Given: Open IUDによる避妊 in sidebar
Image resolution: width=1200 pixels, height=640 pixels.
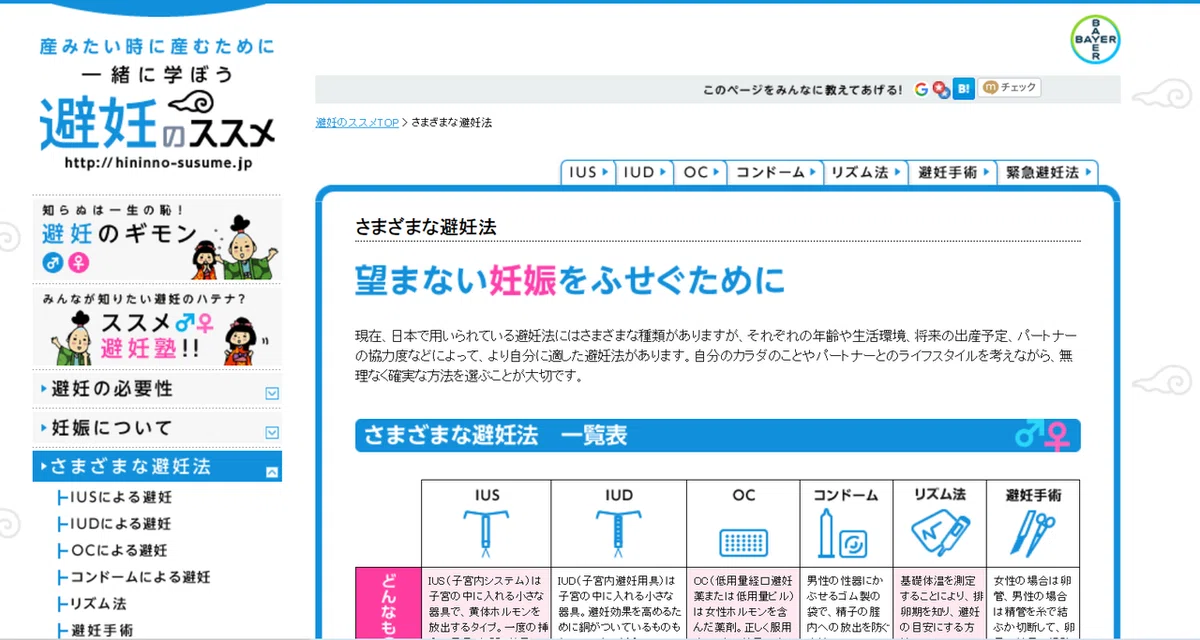Looking at the screenshot, I should tap(121, 523).
